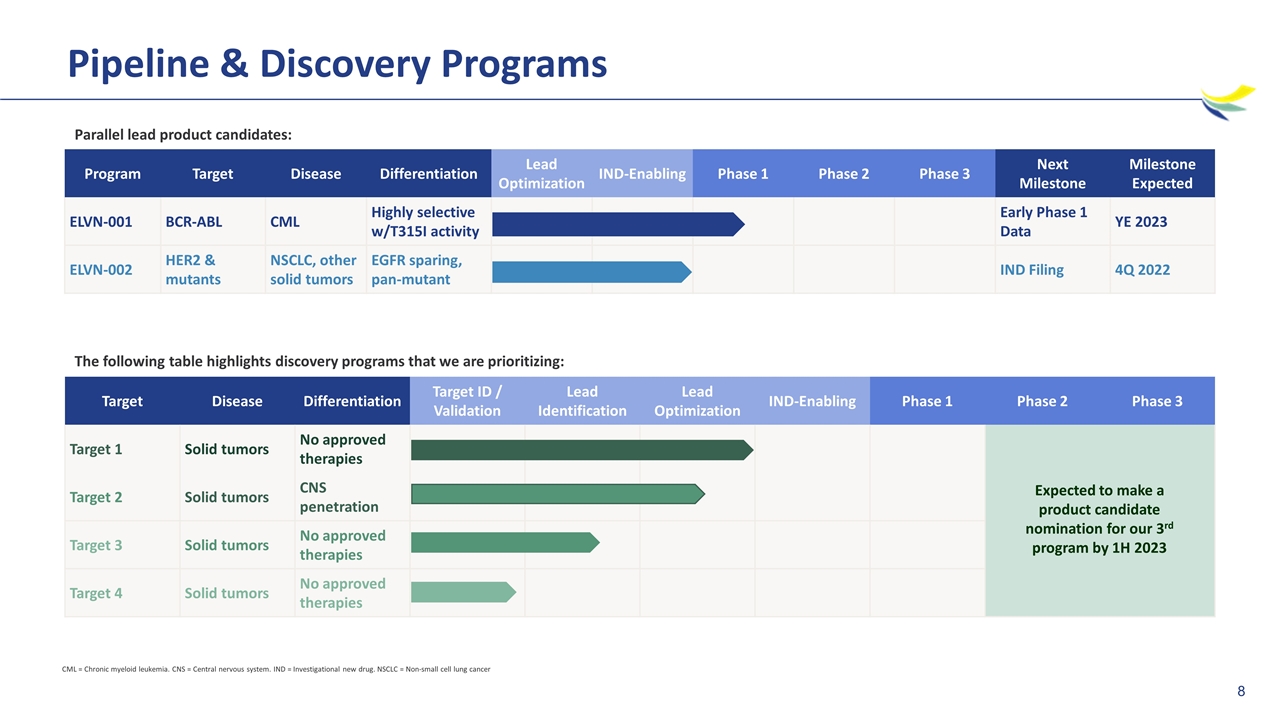Screen dimensions: 1280x720
Task: Select the 4Q 2022 milestone cell
Action: tap(1142, 270)
